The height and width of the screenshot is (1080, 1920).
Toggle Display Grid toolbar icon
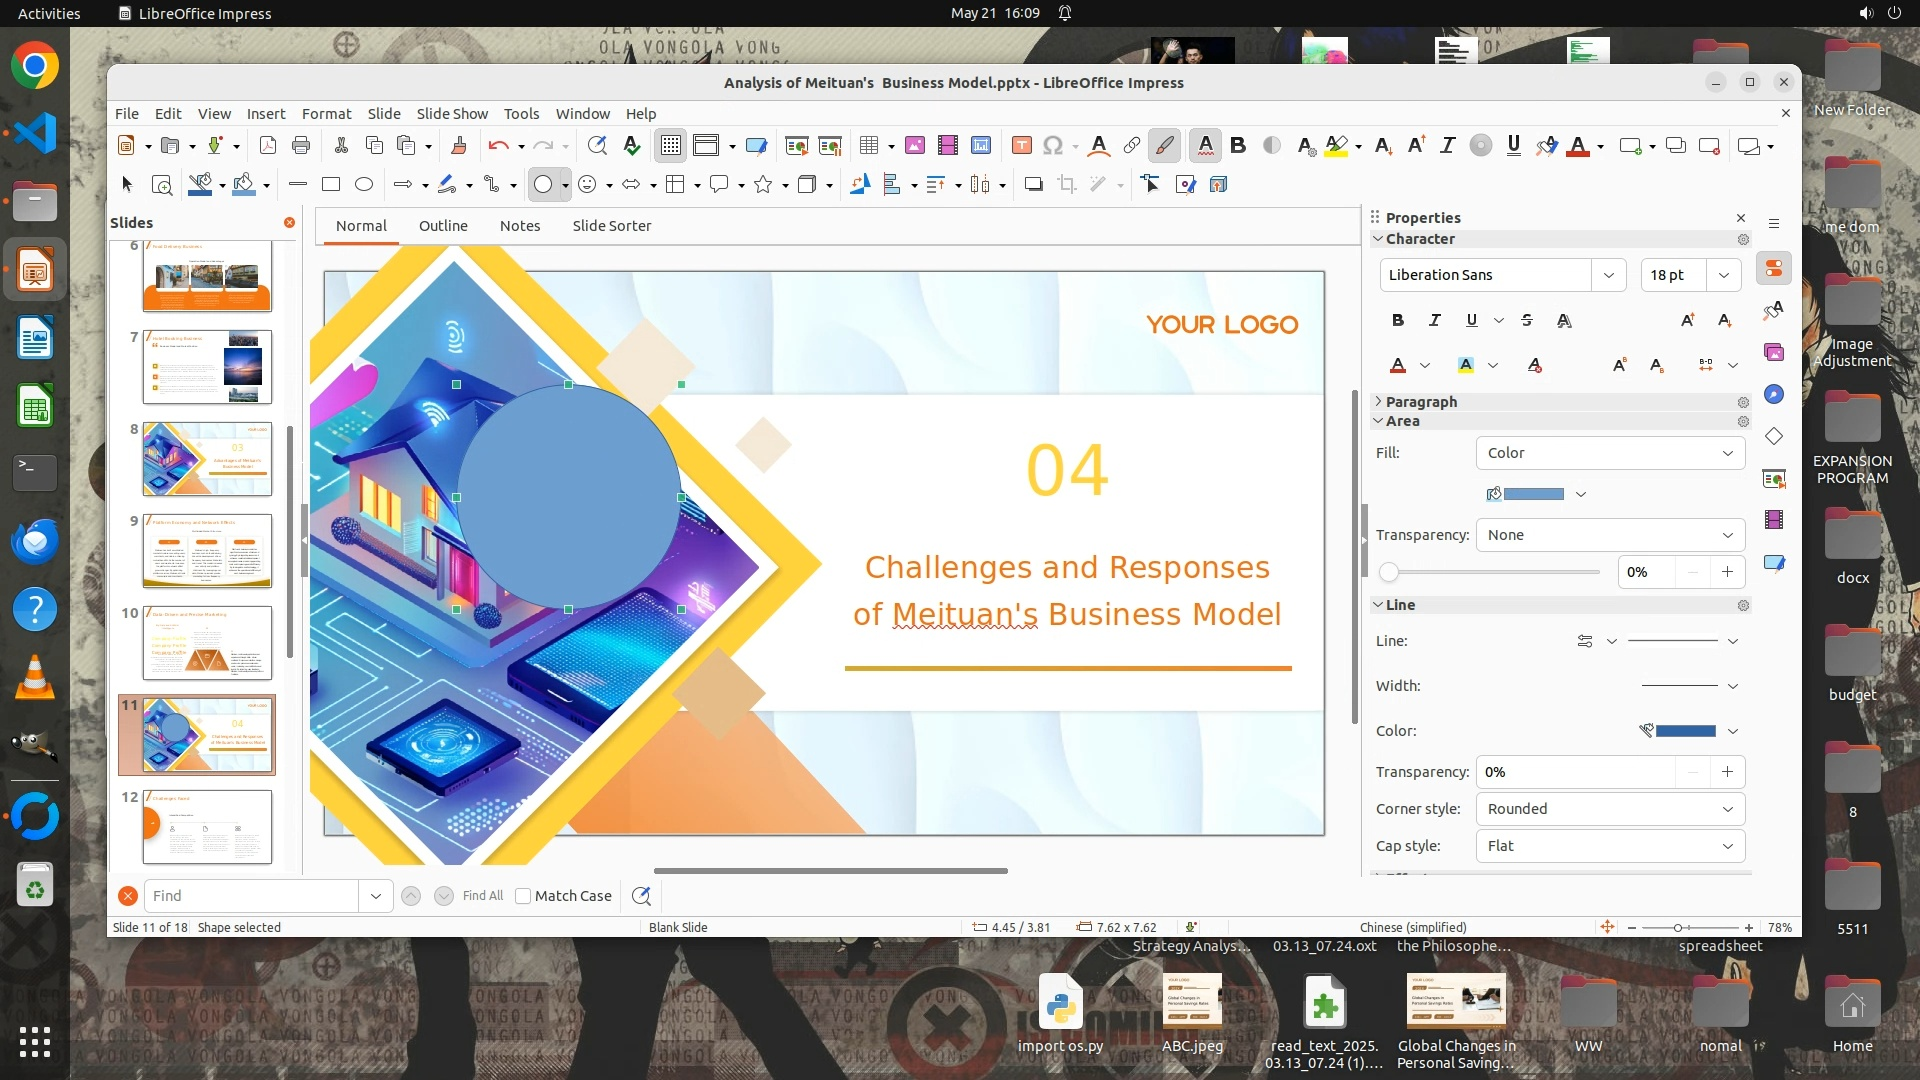(670, 146)
